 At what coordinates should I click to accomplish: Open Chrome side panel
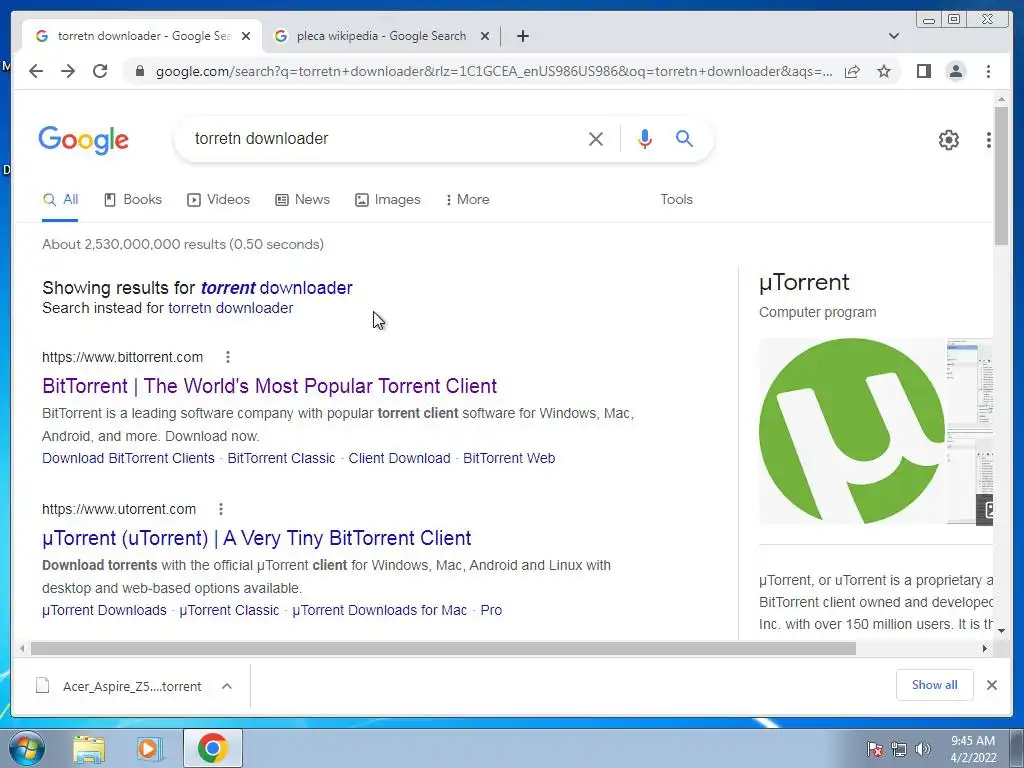[923, 71]
